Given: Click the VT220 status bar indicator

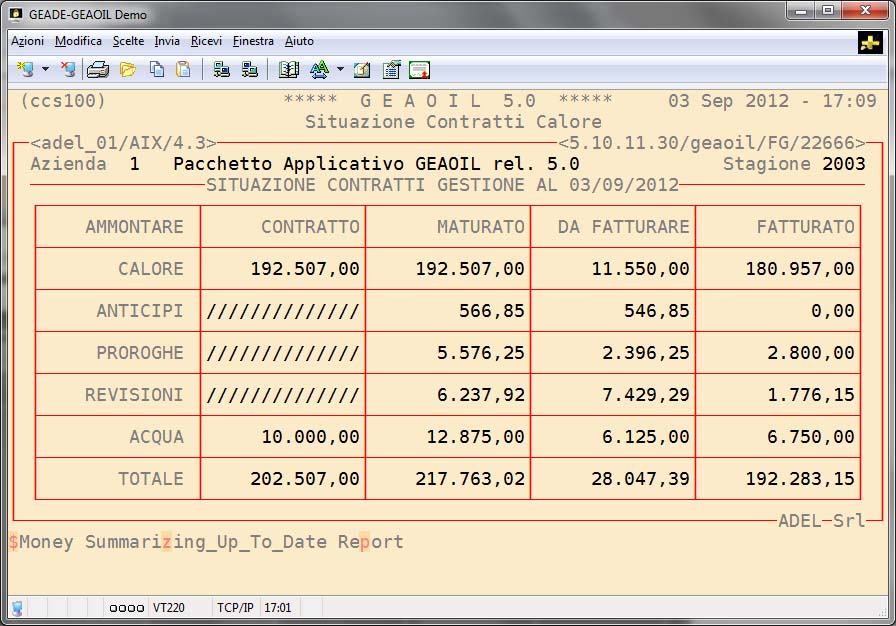Looking at the screenshot, I should pyautogui.click(x=167, y=607).
